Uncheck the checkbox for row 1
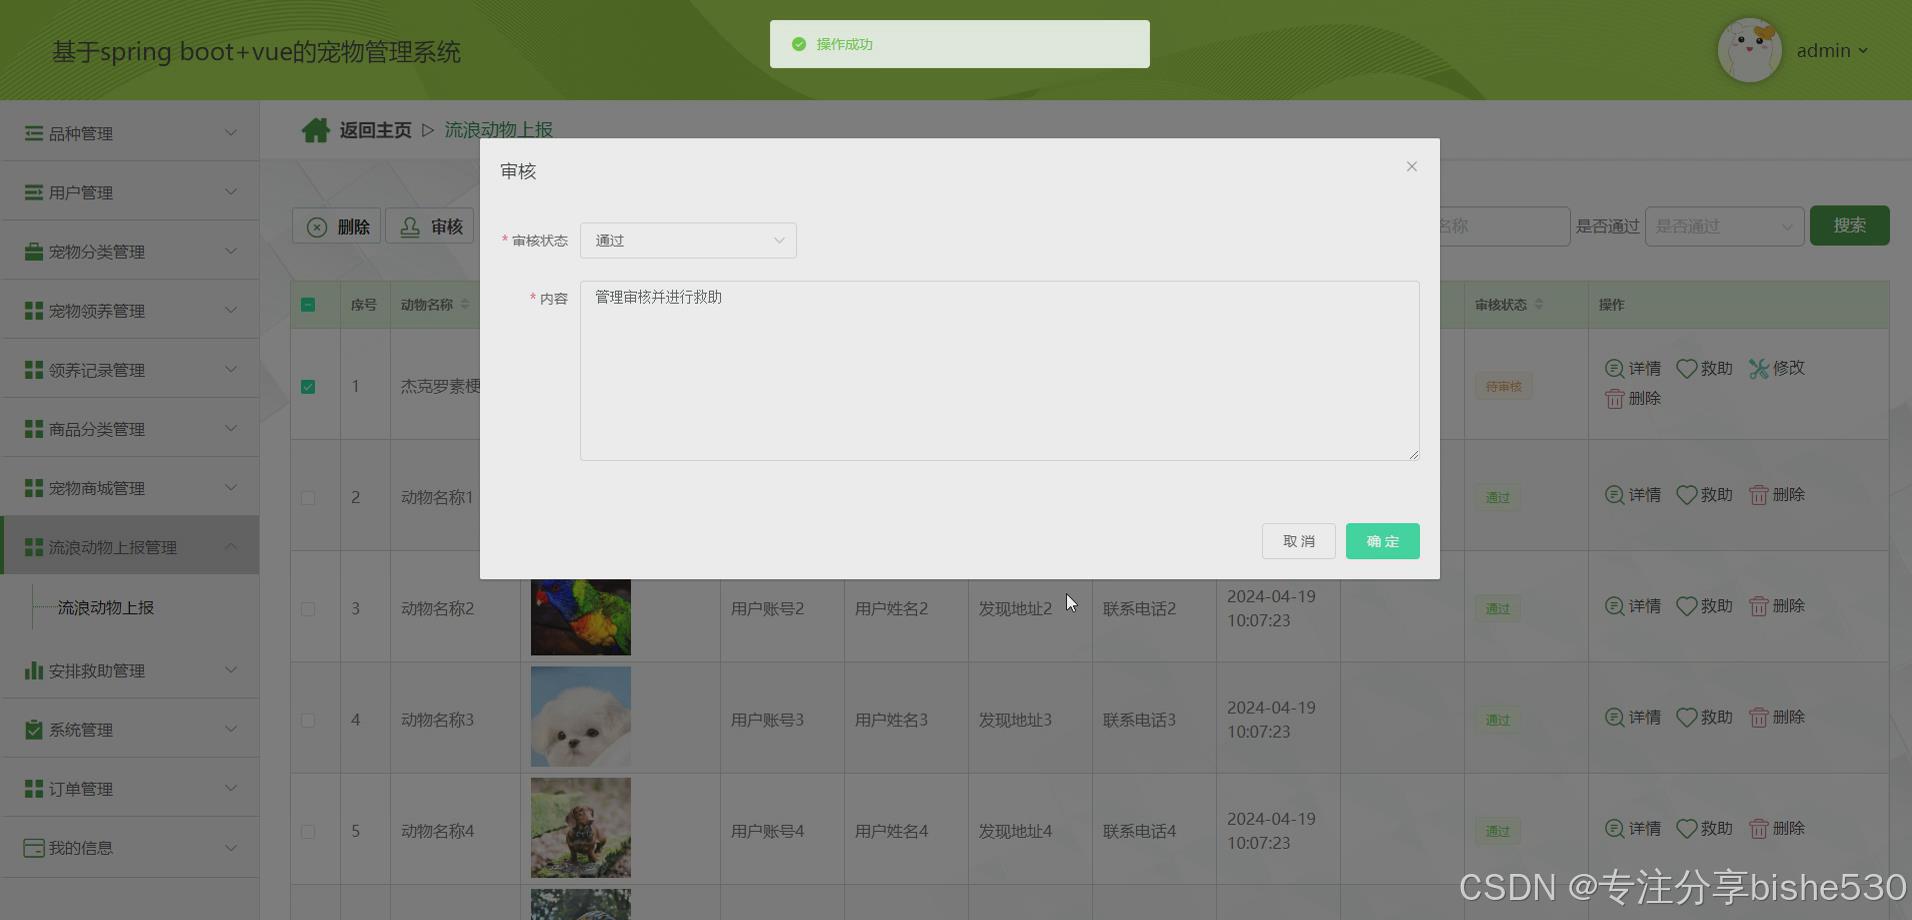The height and width of the screenshot is (920, 1912). point(308,387)
